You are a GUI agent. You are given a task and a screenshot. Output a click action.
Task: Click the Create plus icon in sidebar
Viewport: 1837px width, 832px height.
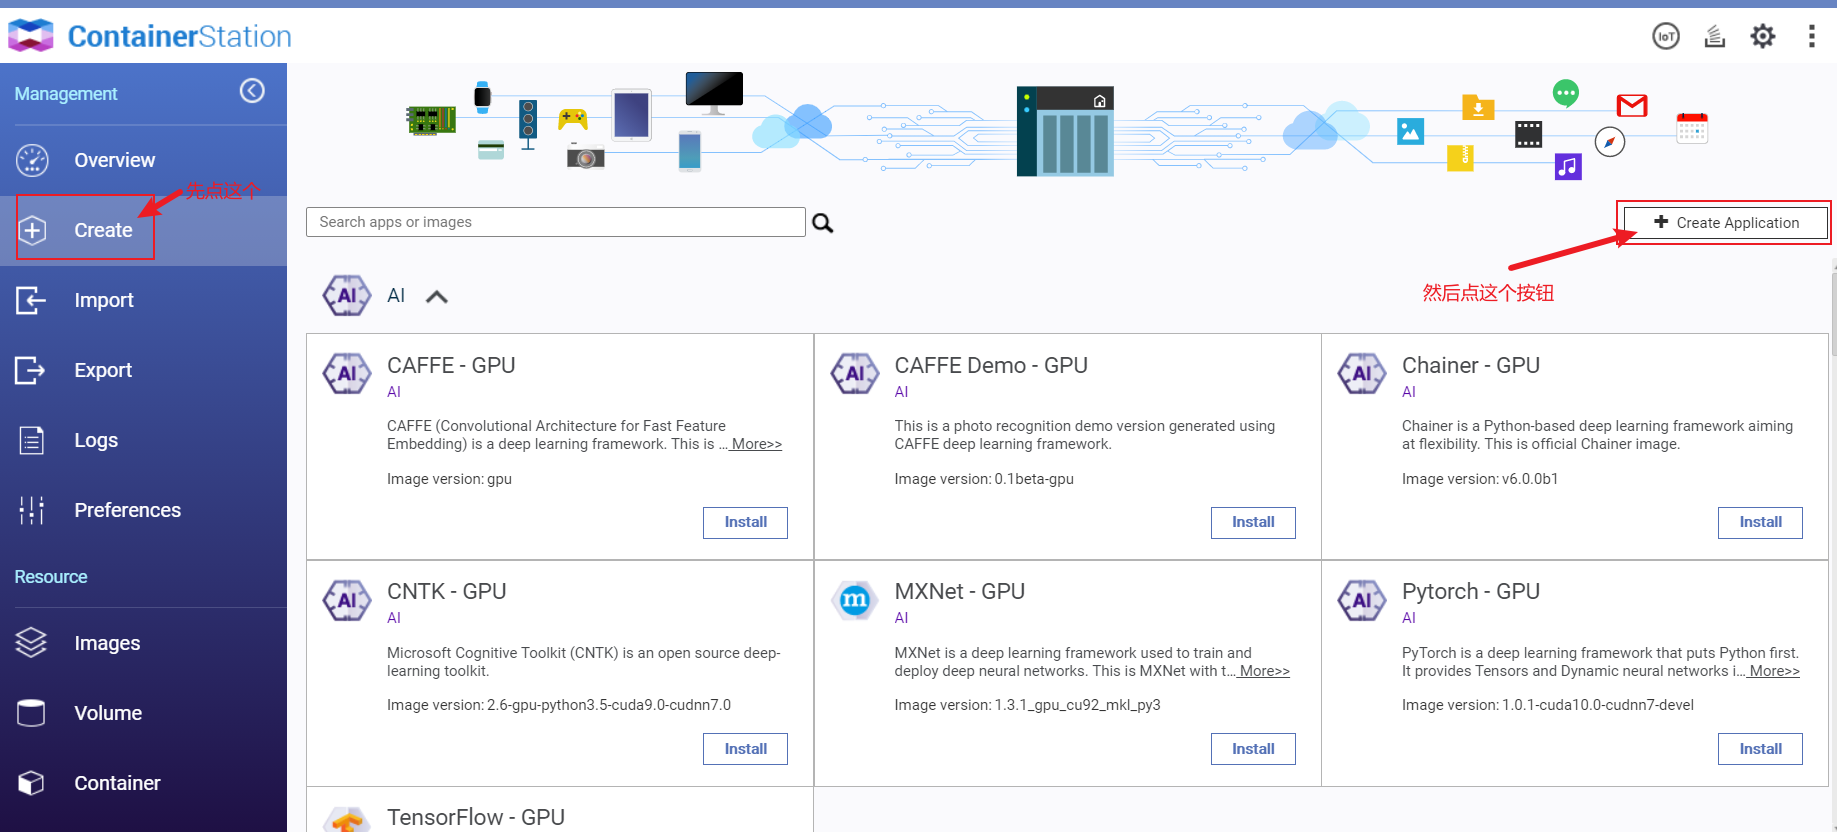pyautogui.click(x=32, y=230)
